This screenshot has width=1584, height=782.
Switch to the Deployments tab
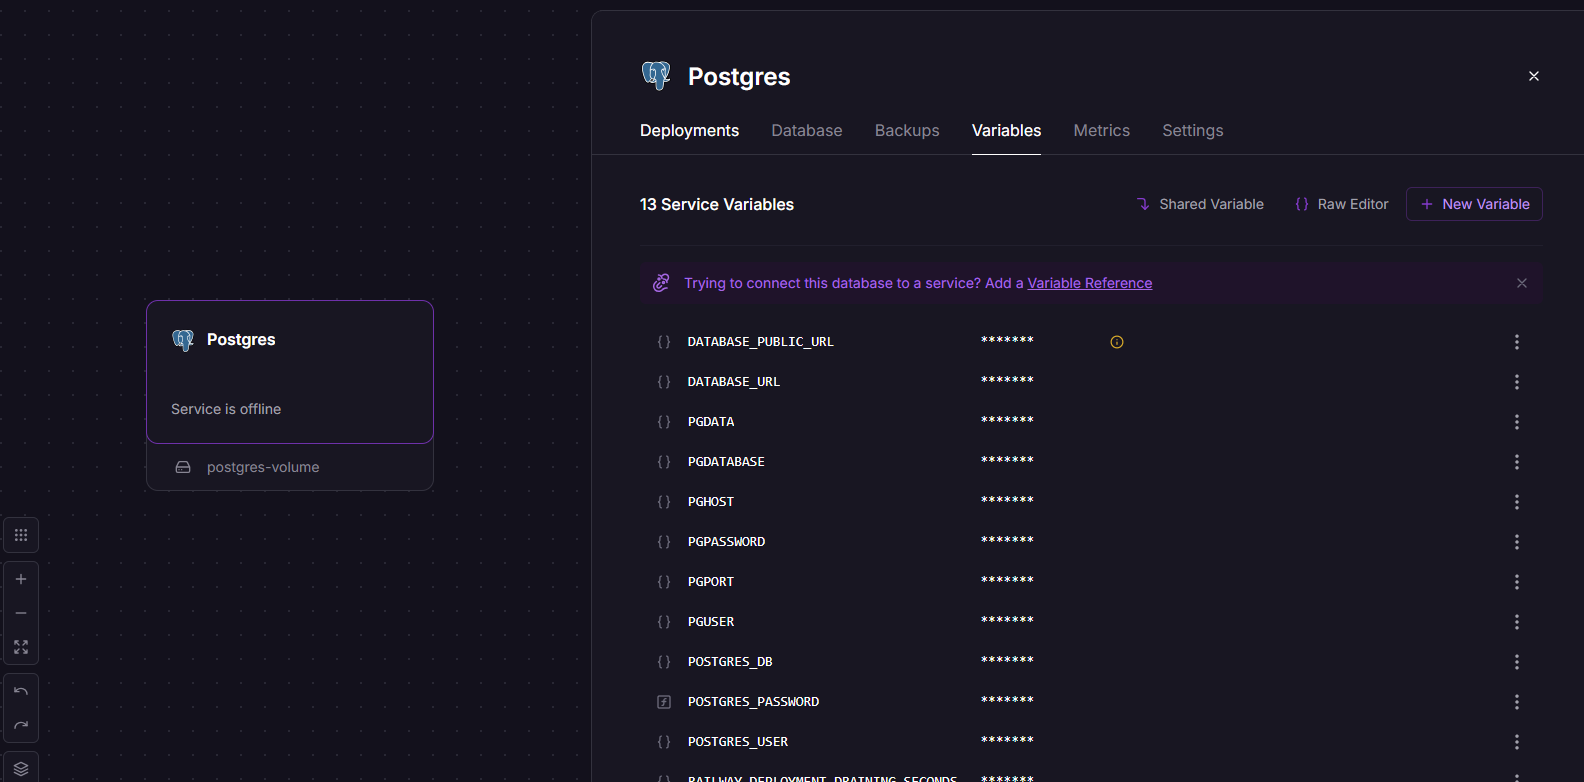click(689, 131)
